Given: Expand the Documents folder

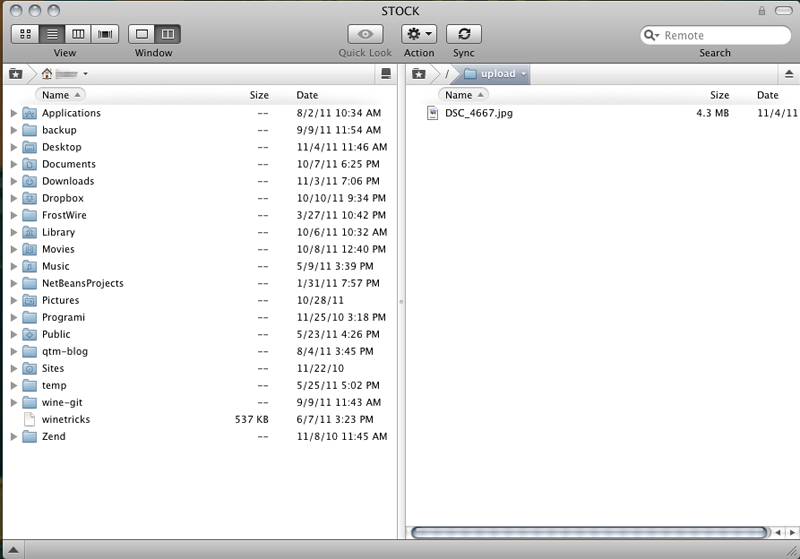Looking at the screenshot, I should tap(14, 164).
